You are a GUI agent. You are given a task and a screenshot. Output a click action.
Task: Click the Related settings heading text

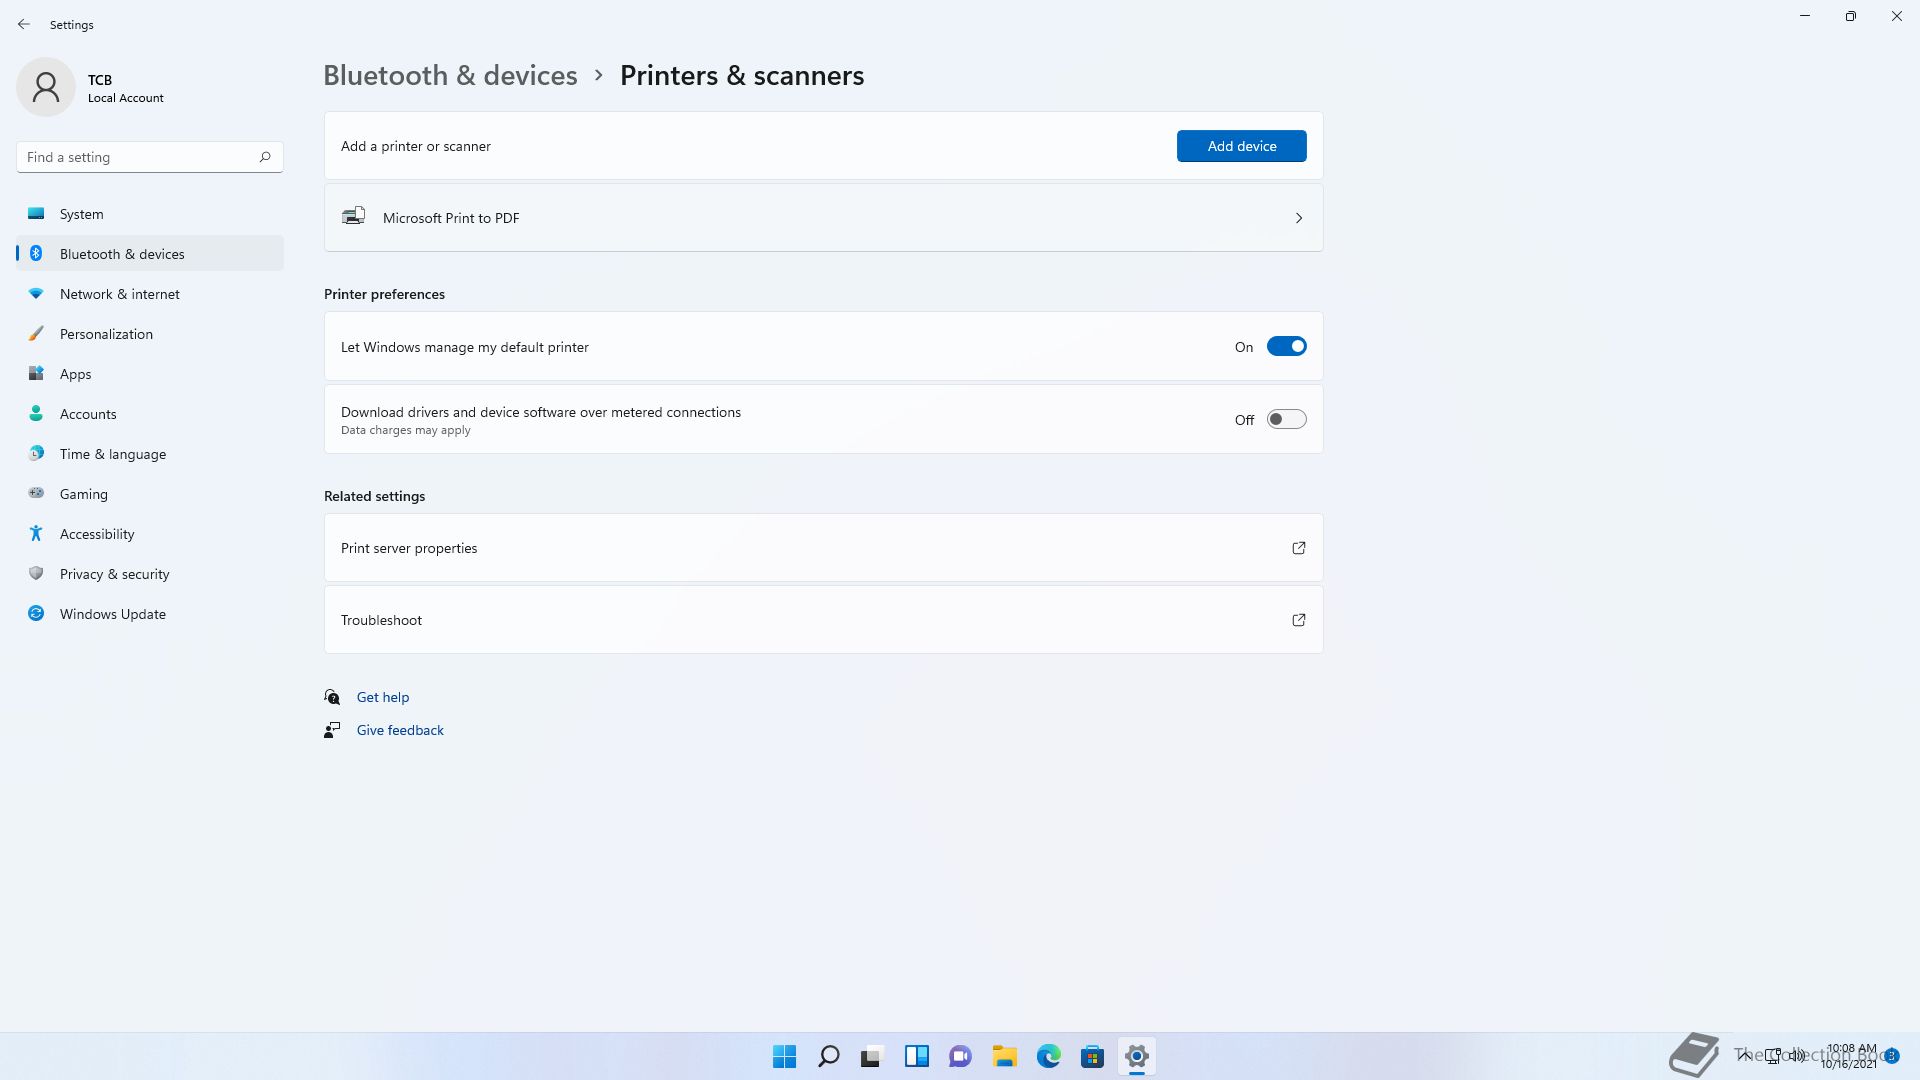374,496
